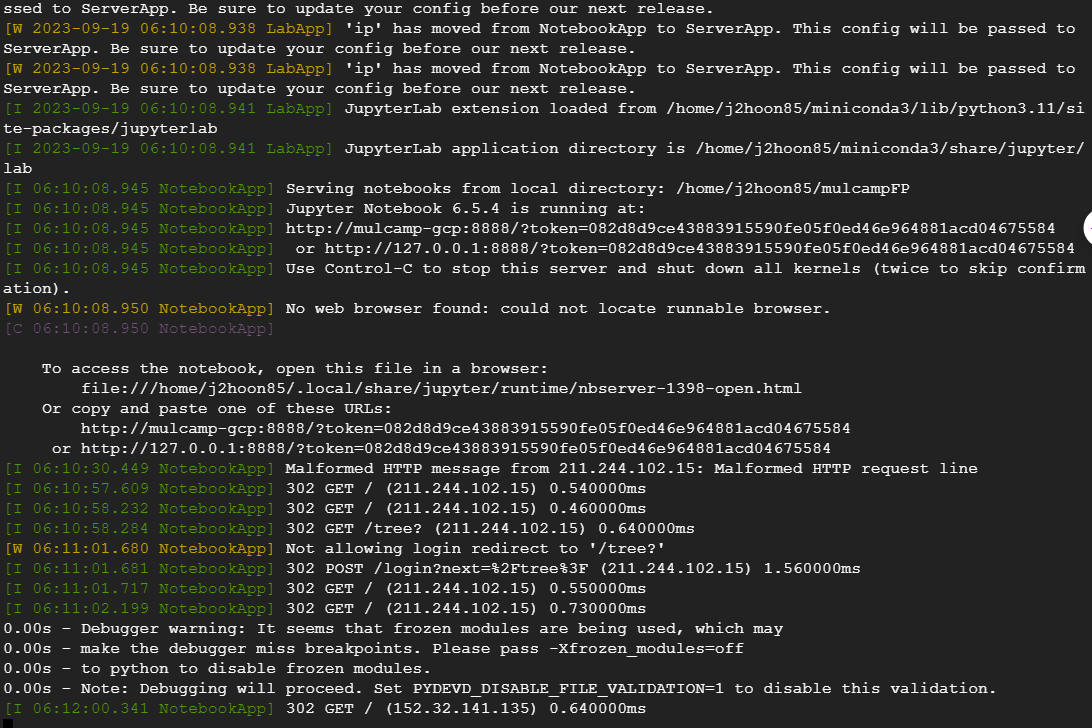Screen dimensions: 1092x728
Task: Click 'Or copy and paste one of these URLs:' line
Action: (x=217, y=409)
